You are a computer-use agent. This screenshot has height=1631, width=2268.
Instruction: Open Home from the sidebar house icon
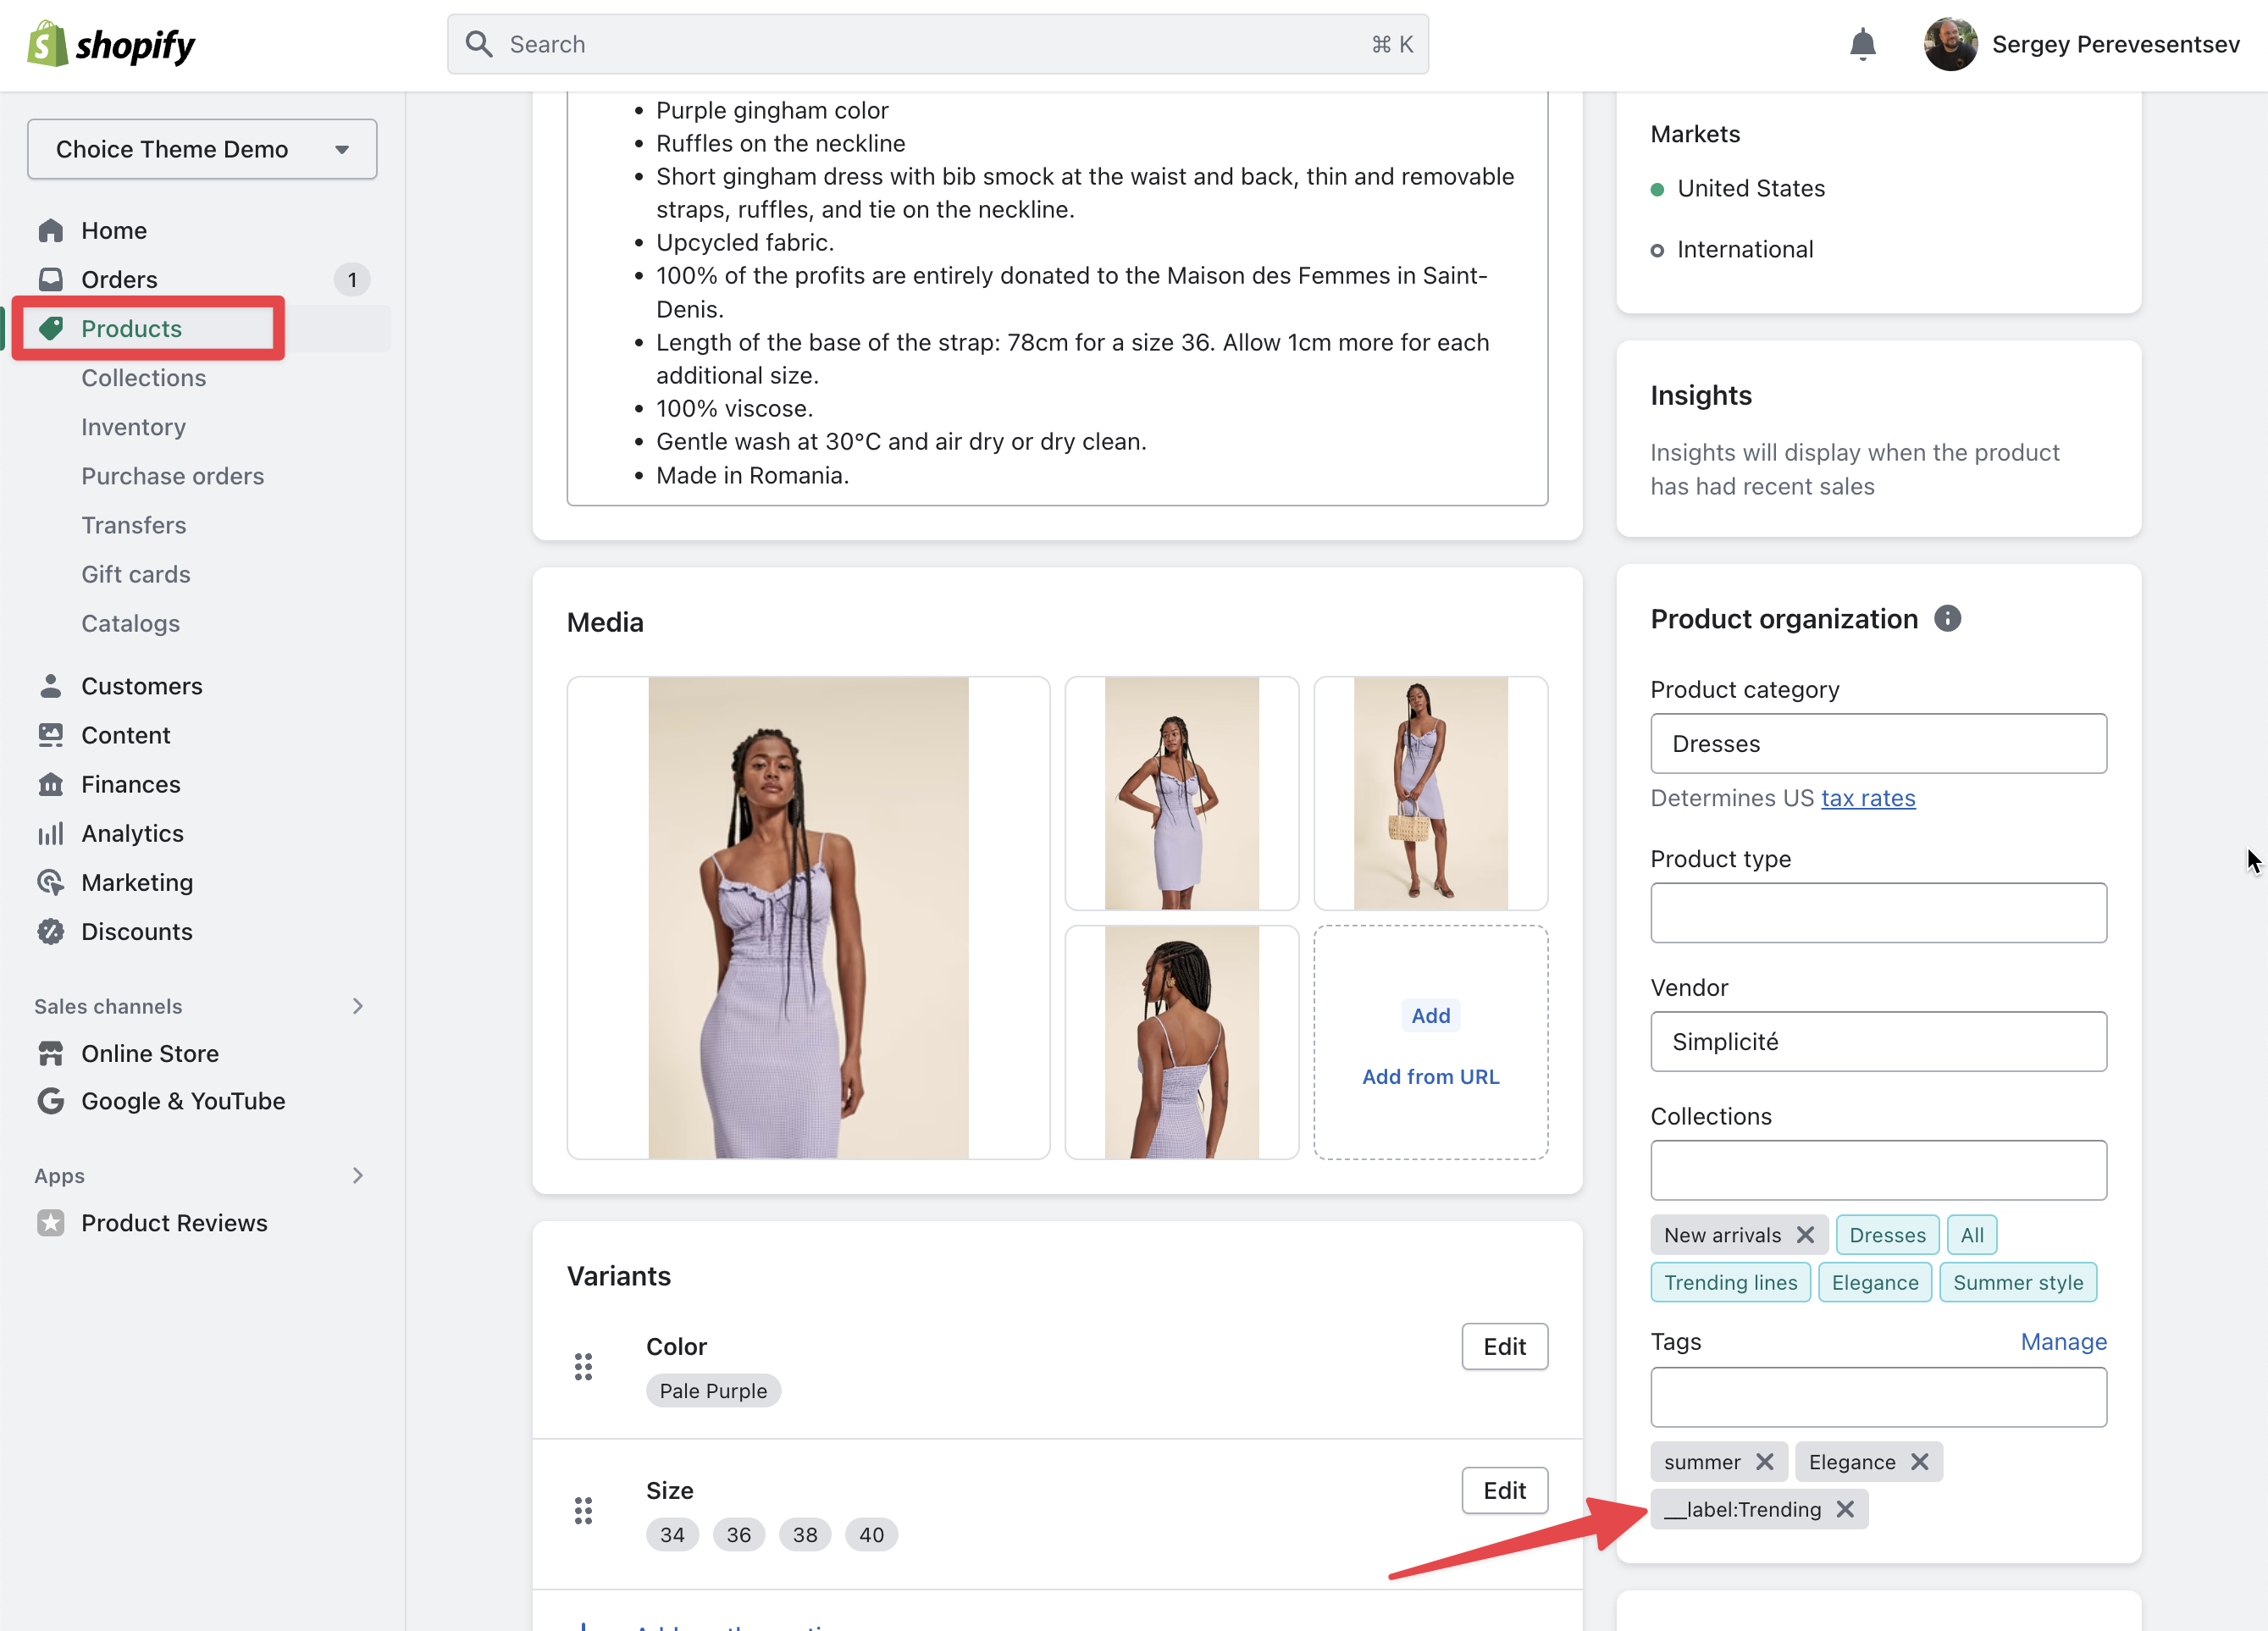click(x=51, y=230)
